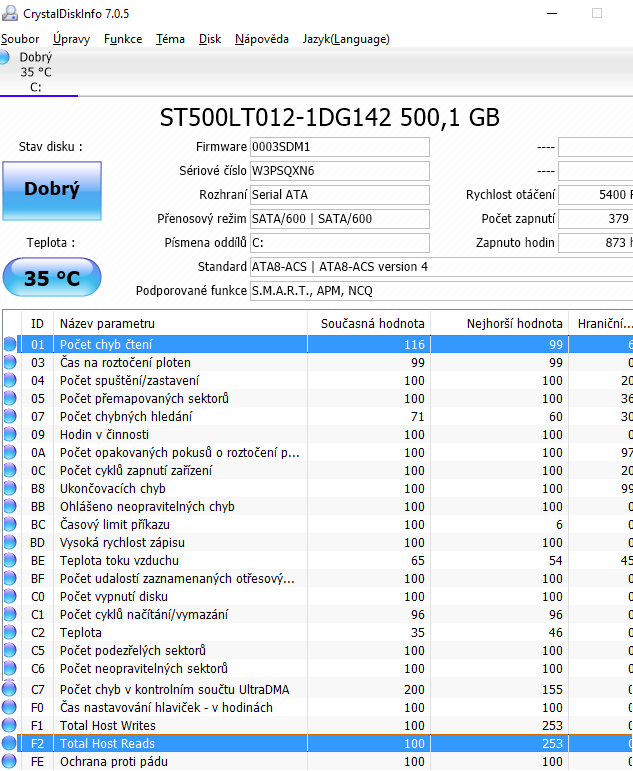Click the Zapnuto hodin value 873
Screen dimensions: 633x771
pos(596,243)
